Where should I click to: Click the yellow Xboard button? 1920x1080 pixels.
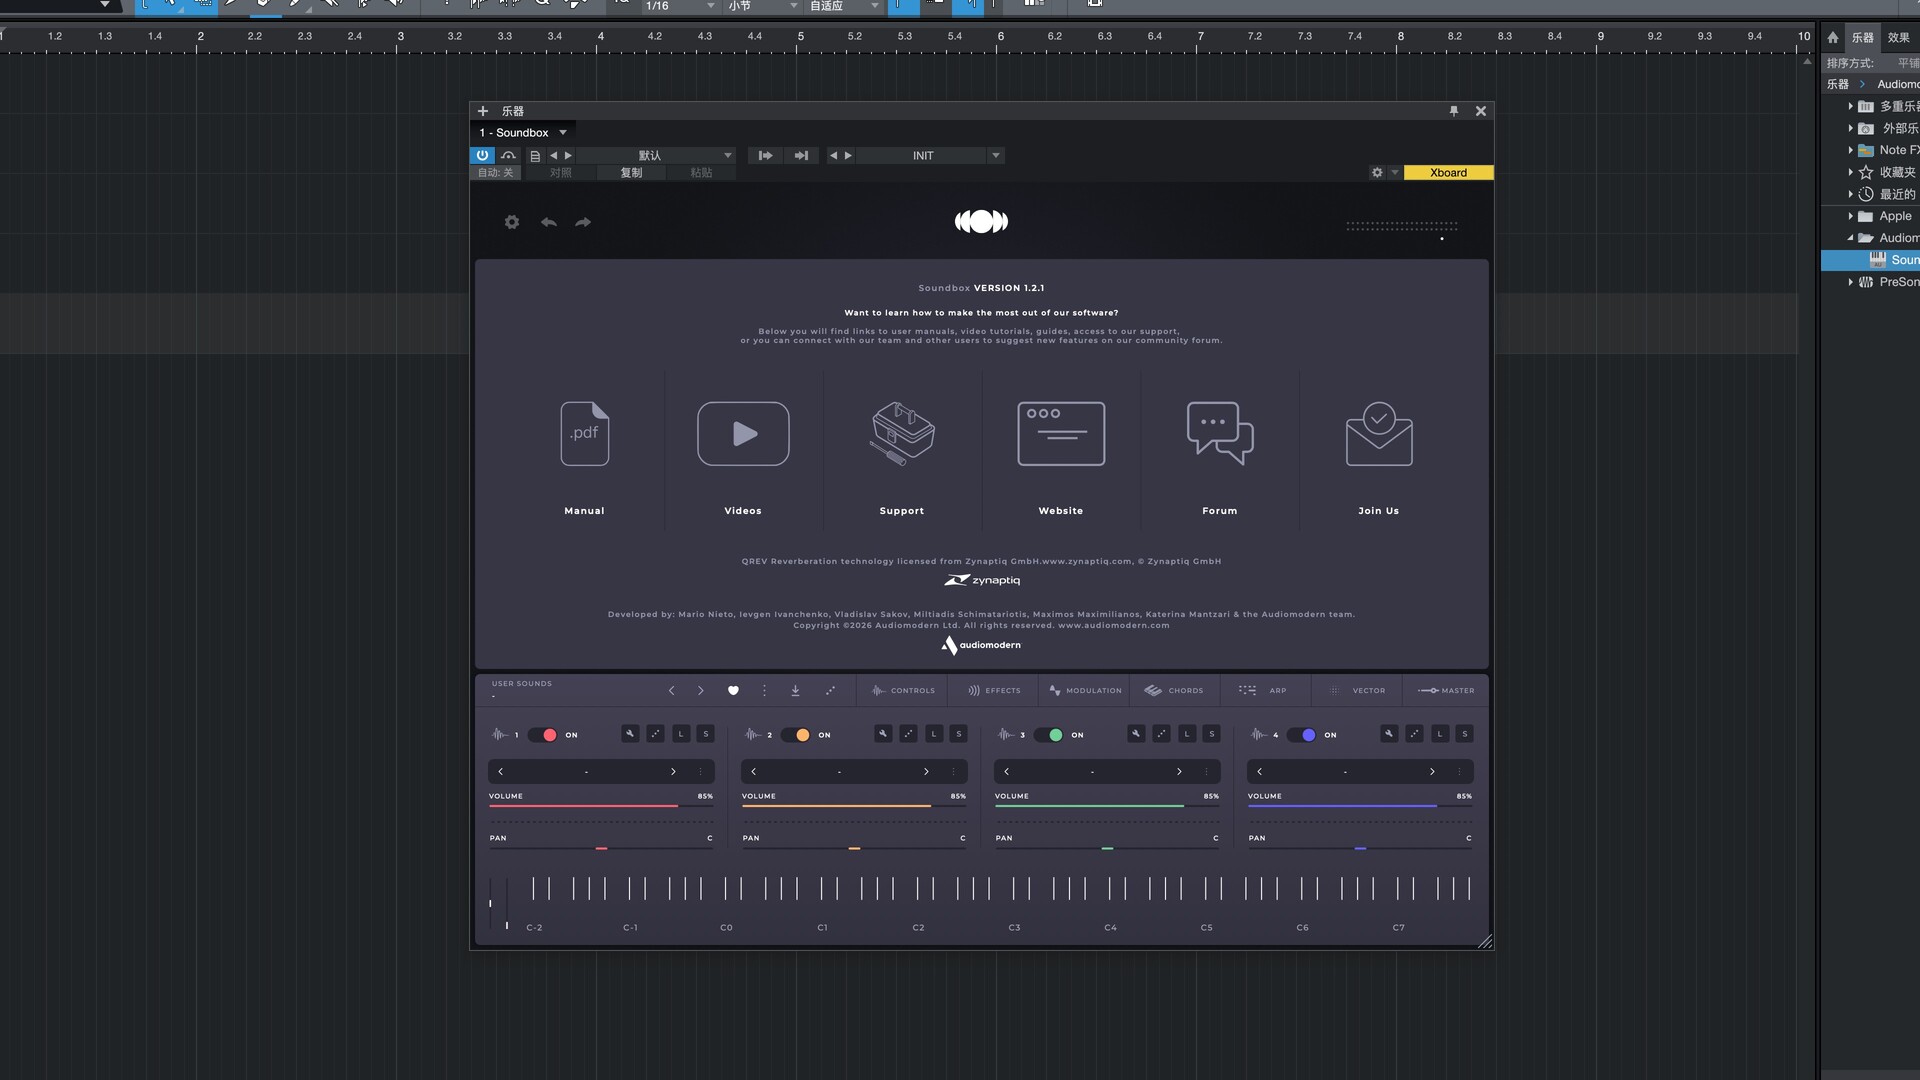(1447, 173)
